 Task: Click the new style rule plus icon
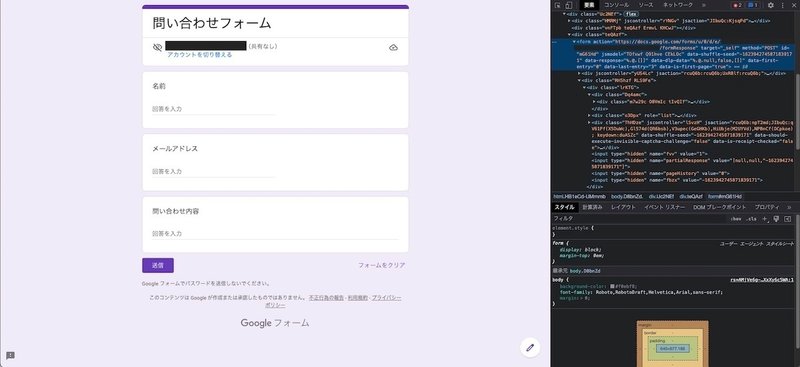pos(765,218)
